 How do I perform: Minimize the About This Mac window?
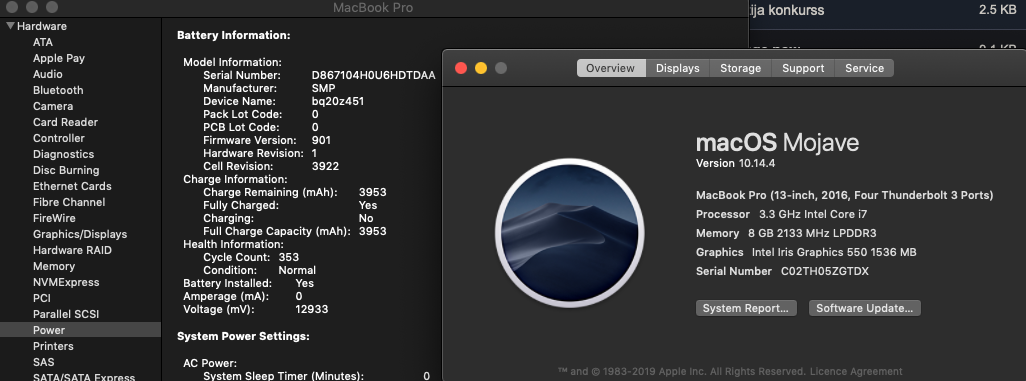coord(481,68)
